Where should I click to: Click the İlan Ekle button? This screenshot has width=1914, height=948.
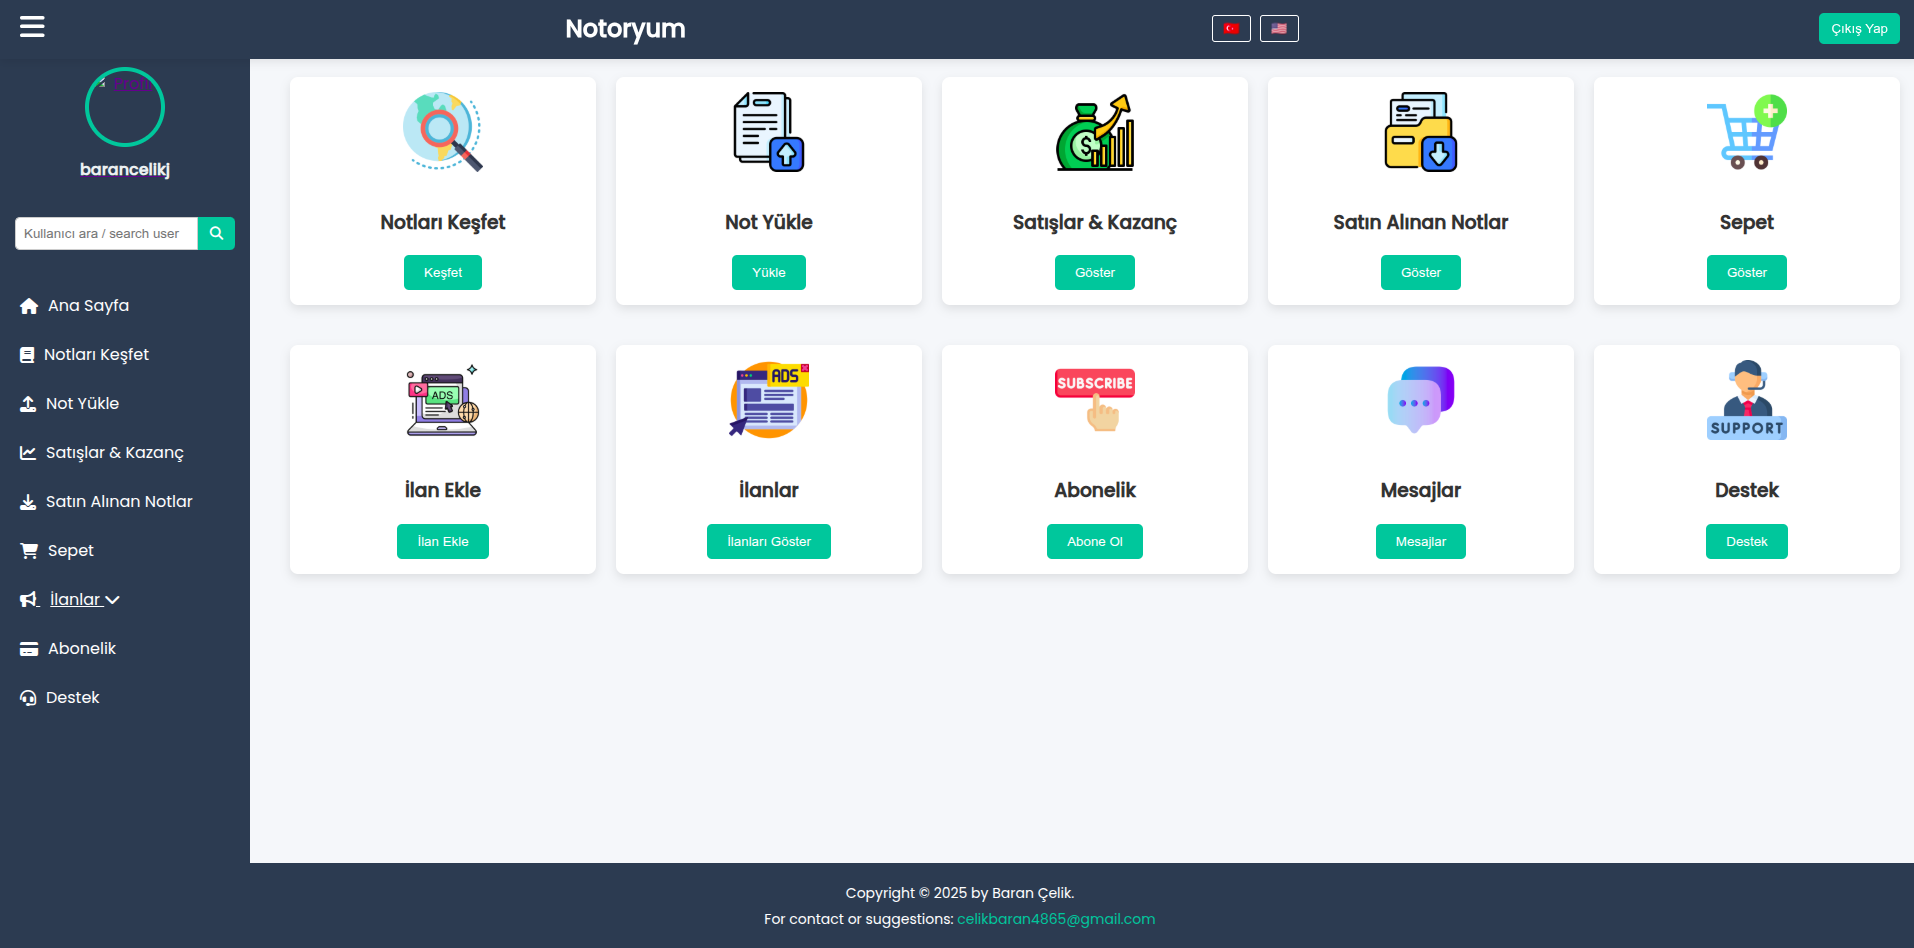442,541
